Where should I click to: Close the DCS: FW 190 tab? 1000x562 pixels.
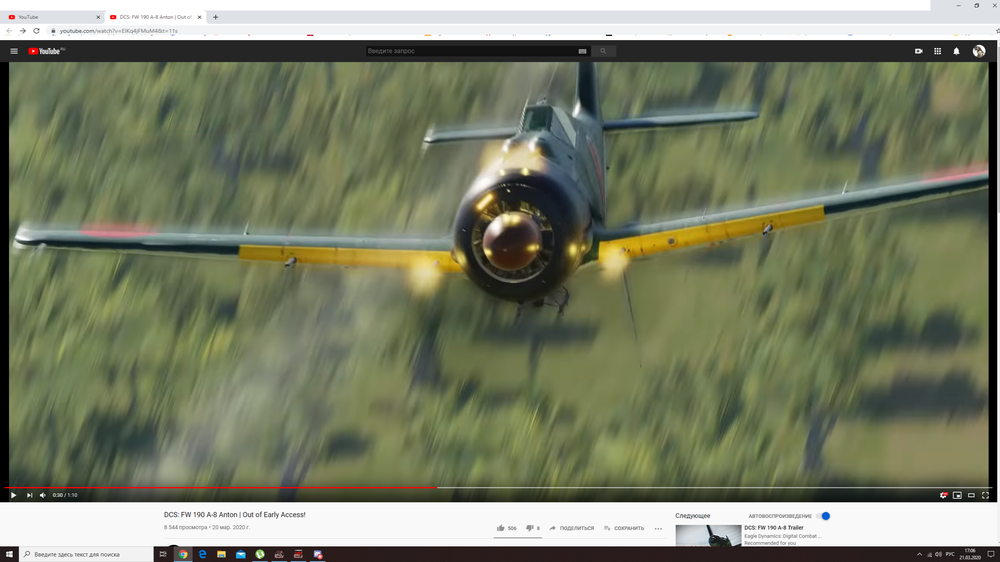200,17
